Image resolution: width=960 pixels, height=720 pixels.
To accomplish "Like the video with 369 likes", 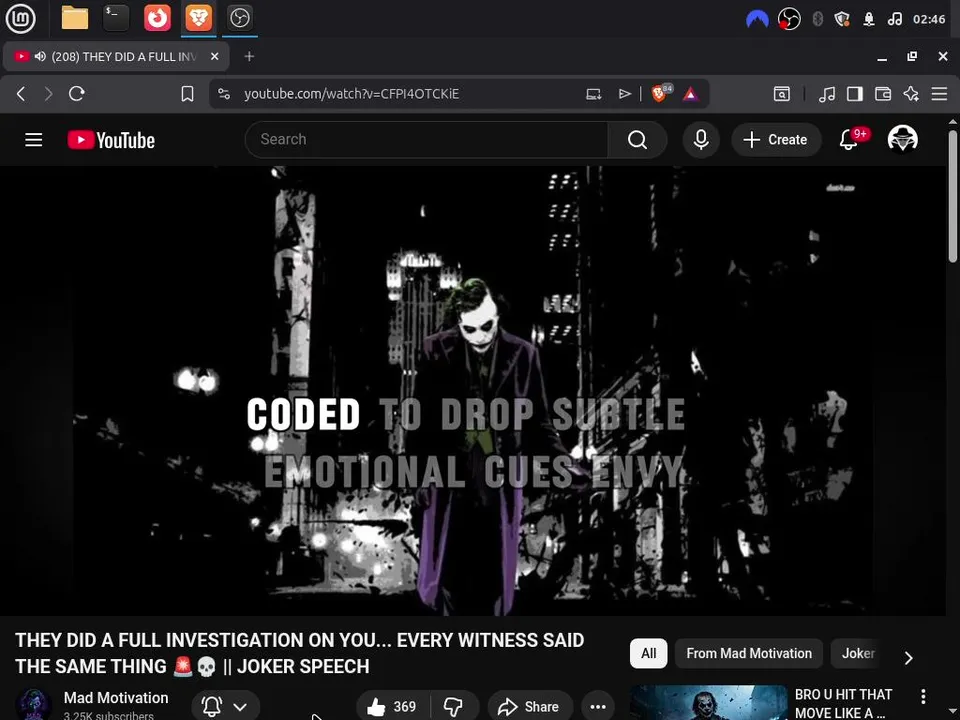I will click(393, 707).
